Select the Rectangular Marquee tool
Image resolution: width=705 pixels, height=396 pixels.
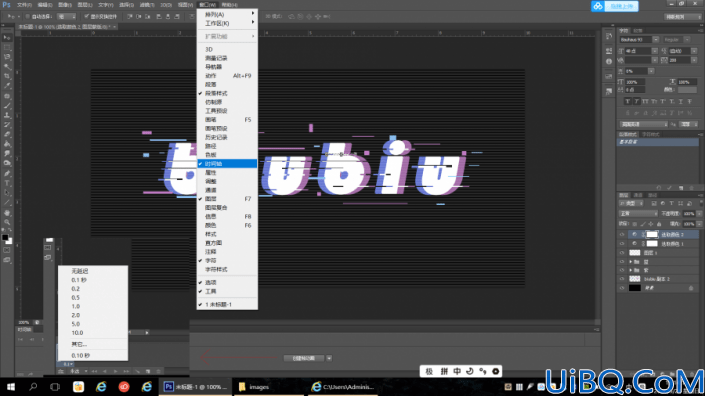click(x=7, y=47)
